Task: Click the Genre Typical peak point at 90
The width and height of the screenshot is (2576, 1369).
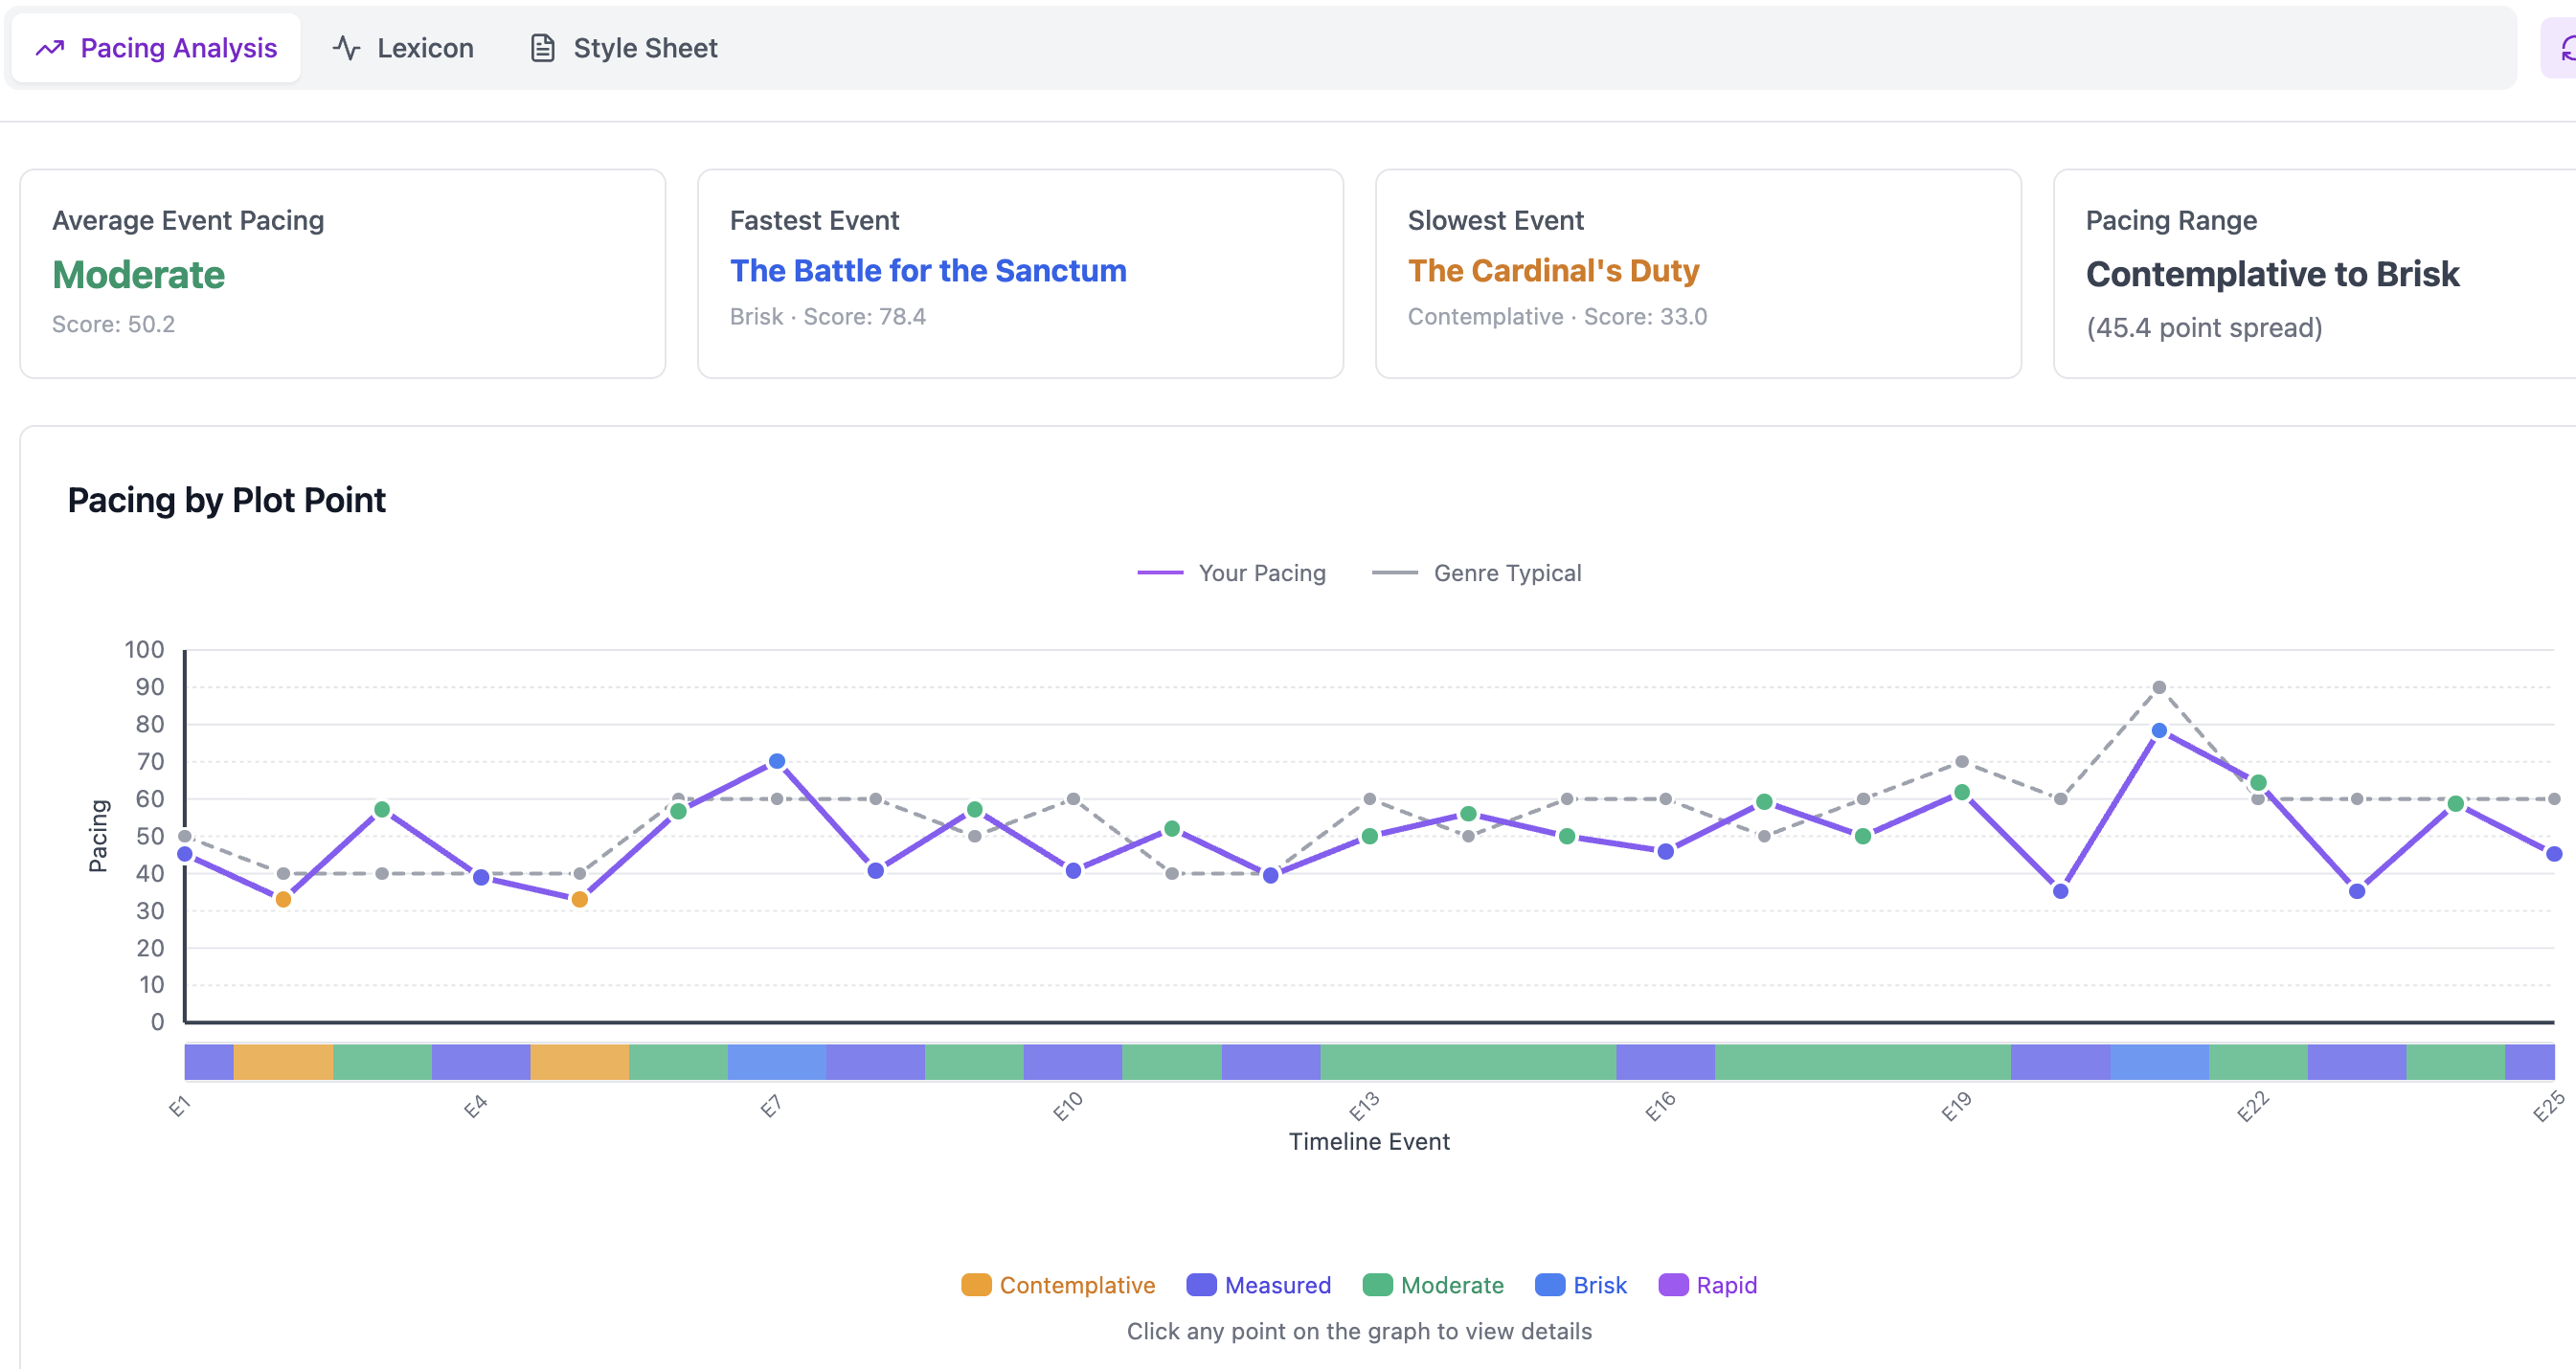Action: (x=2159, y=688)
